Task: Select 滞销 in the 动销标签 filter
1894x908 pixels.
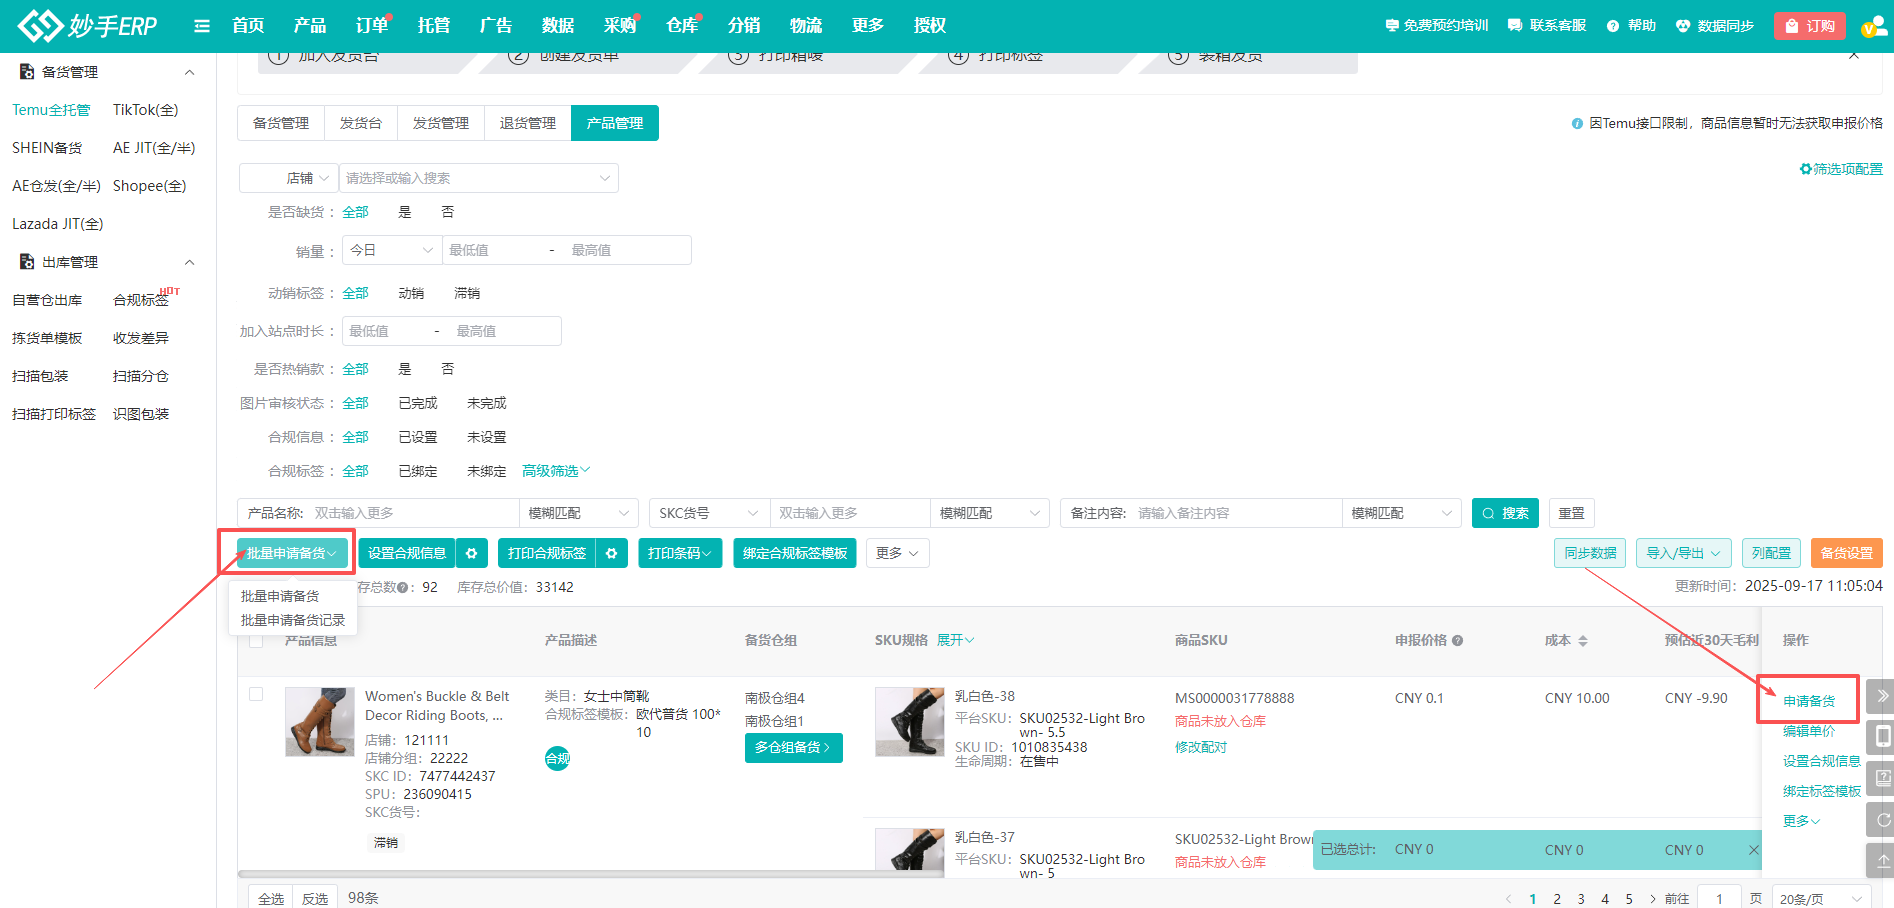Action: [x=467, y=293]
